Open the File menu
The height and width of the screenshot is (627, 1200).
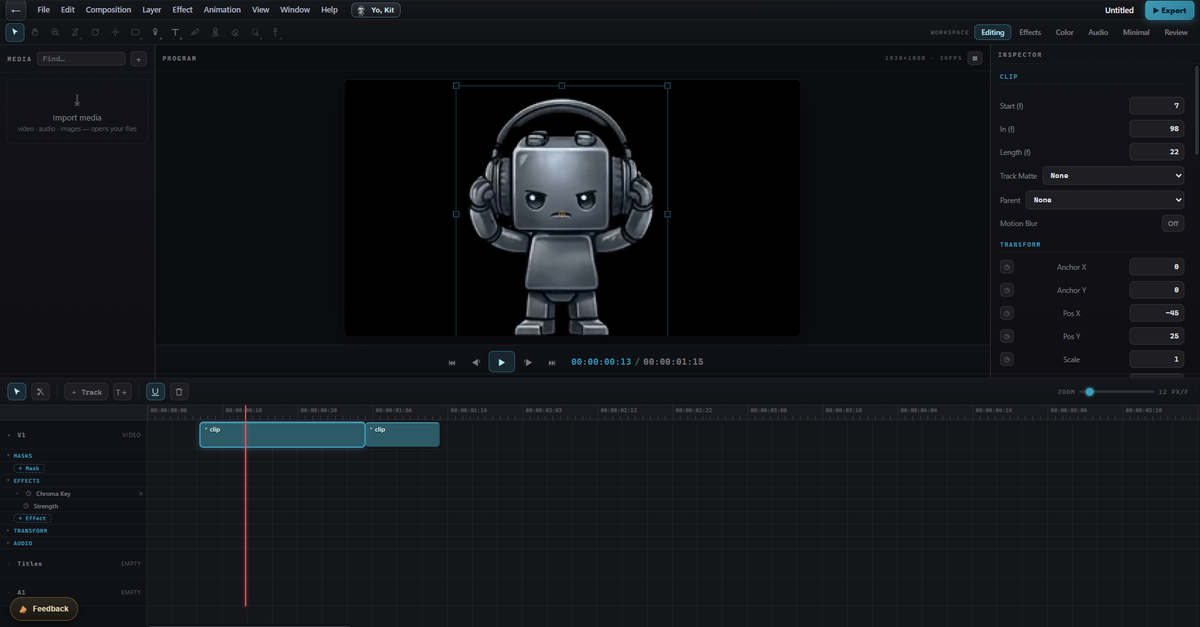[x=44, y=10]
